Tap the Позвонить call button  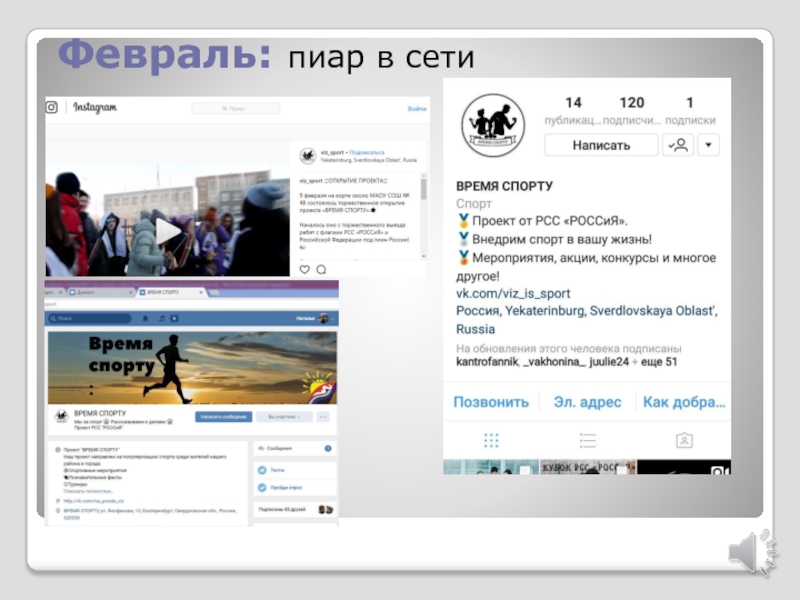tap(491, 402)
